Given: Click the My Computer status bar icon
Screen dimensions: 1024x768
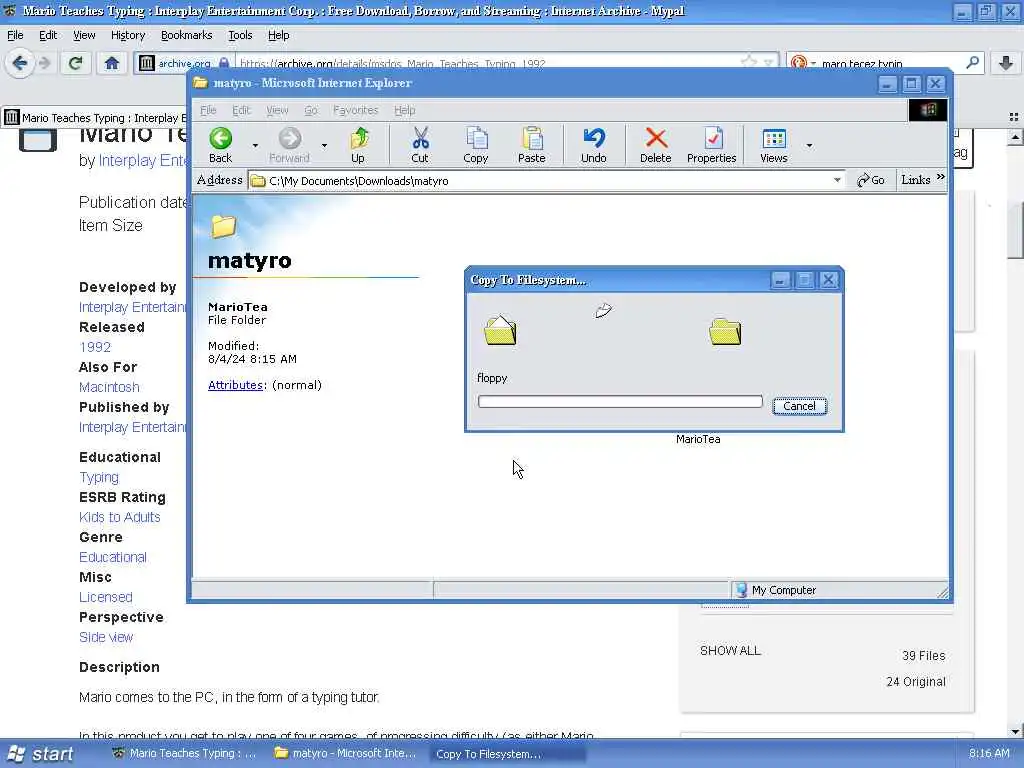Looking at the screenshot, I should [741, 590].
